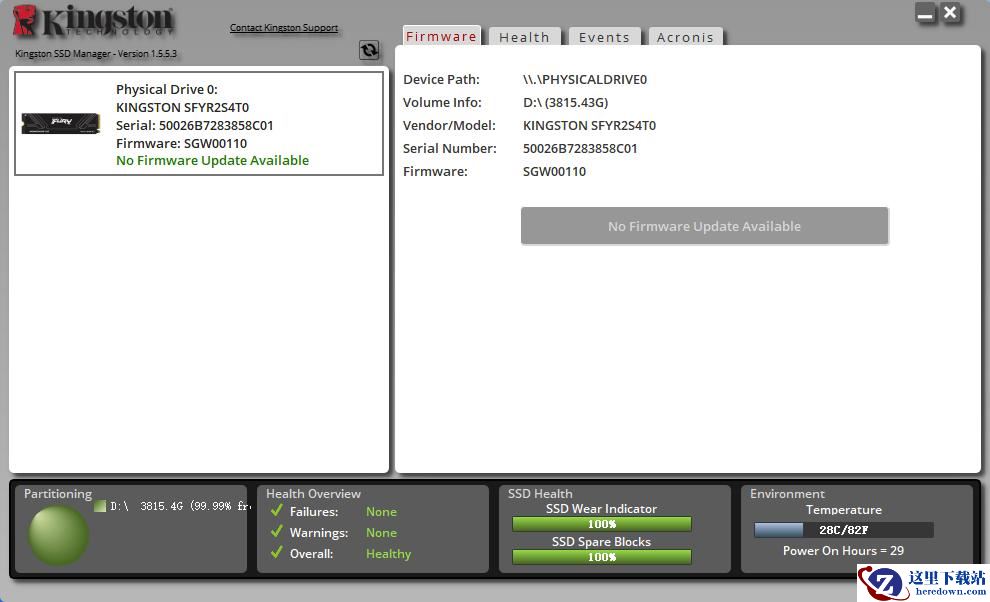Click the green partition pie chart
This screenshot has width=990, height=602.
[x=58, y=536]
